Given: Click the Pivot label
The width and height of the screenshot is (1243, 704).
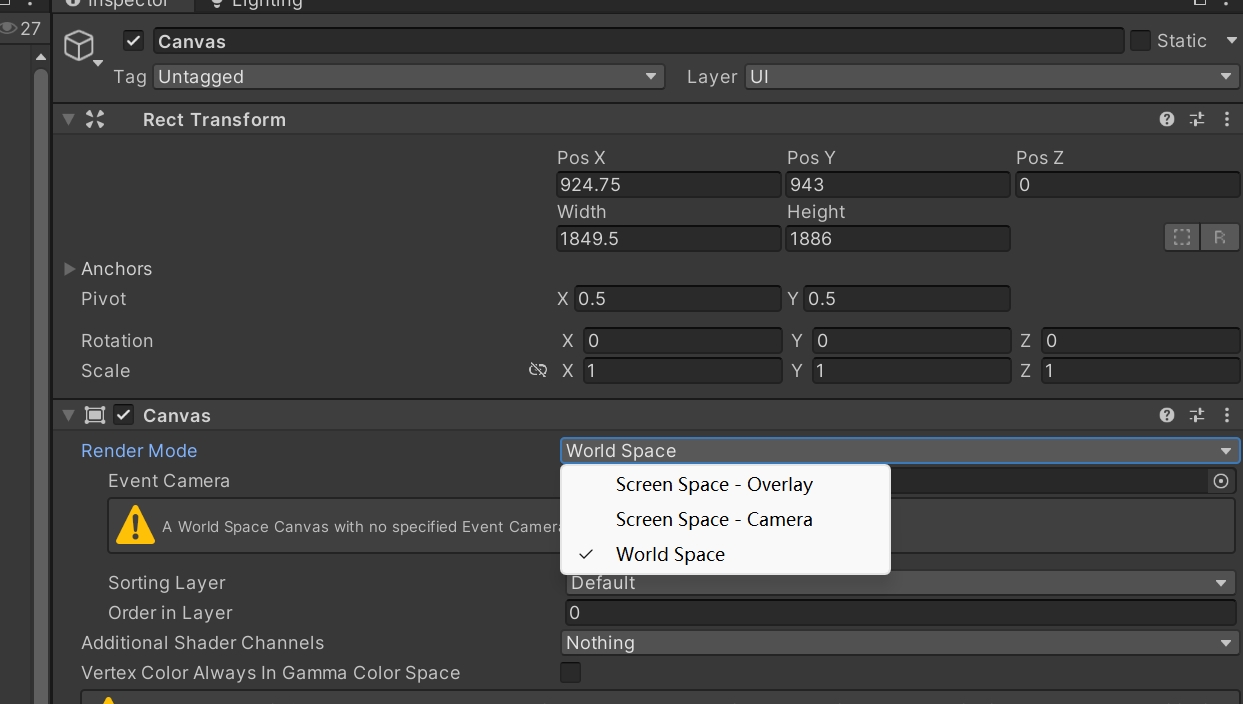Looking at the screenshot, I should 104,299.
